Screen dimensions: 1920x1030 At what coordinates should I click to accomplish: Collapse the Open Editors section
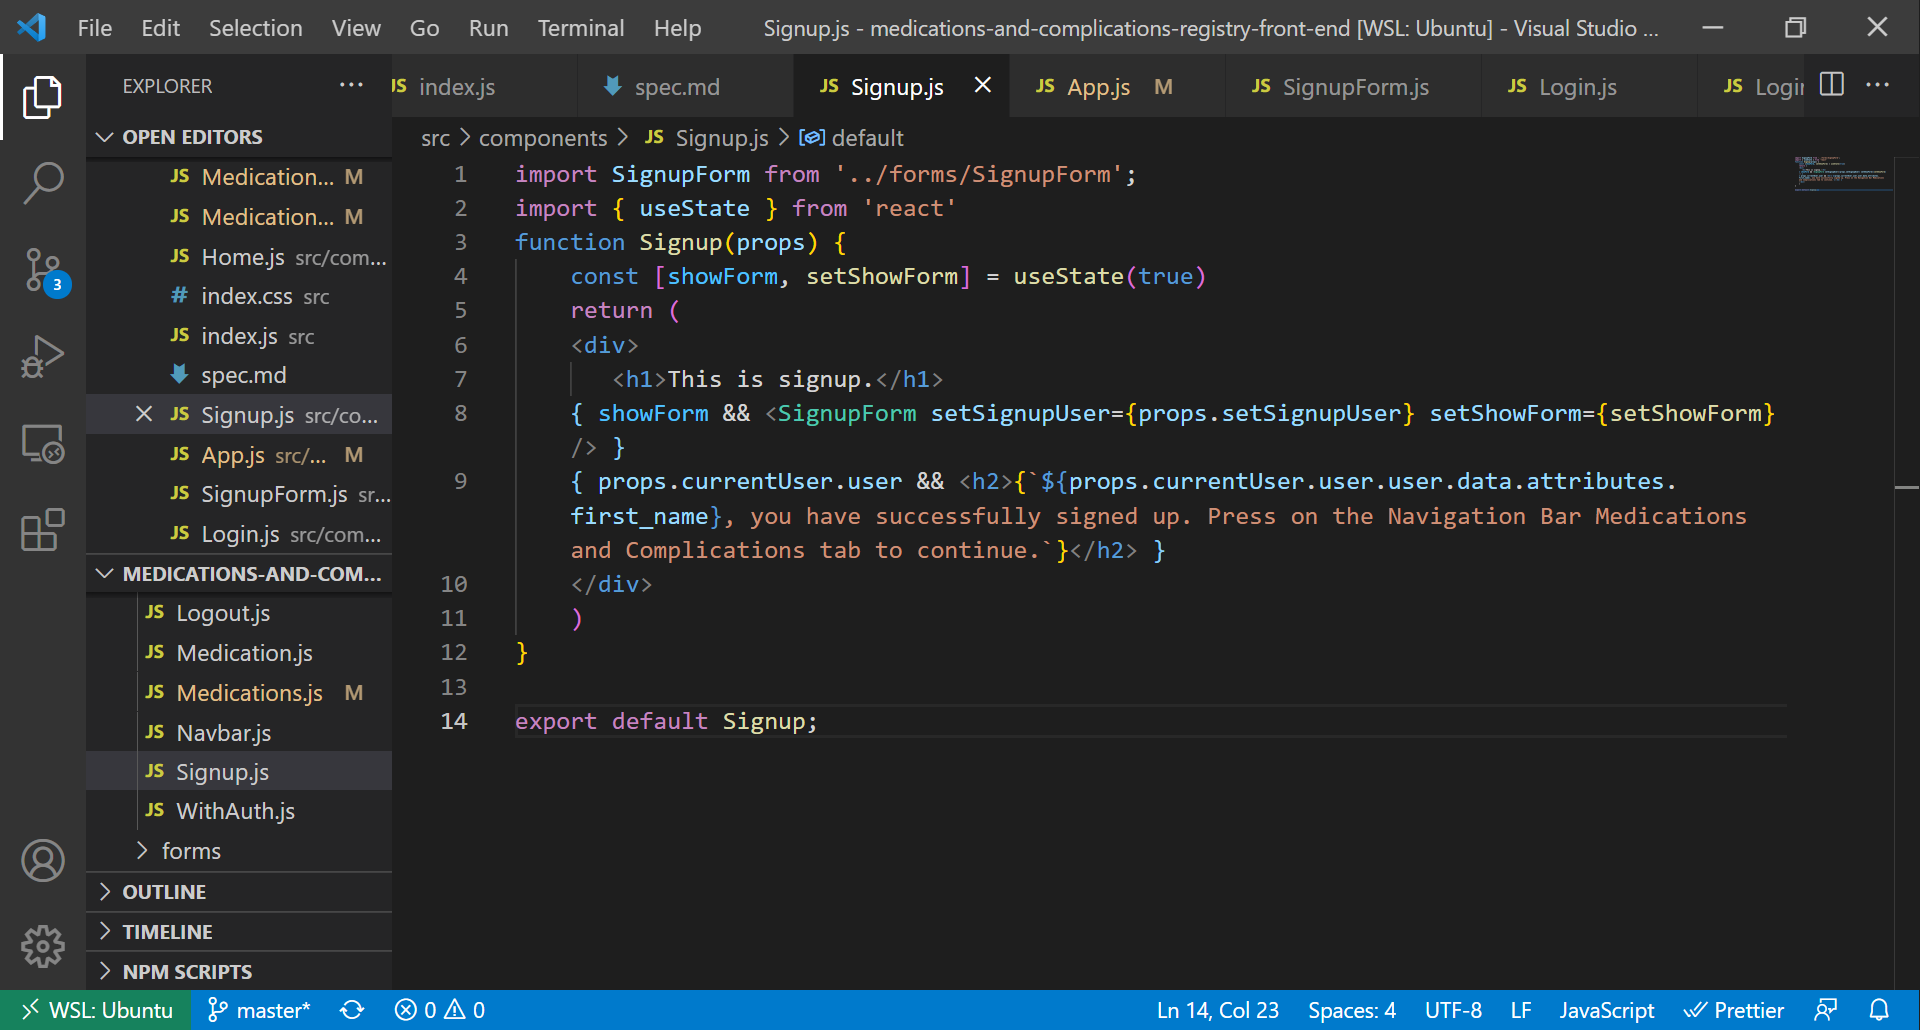coord(192,137)
